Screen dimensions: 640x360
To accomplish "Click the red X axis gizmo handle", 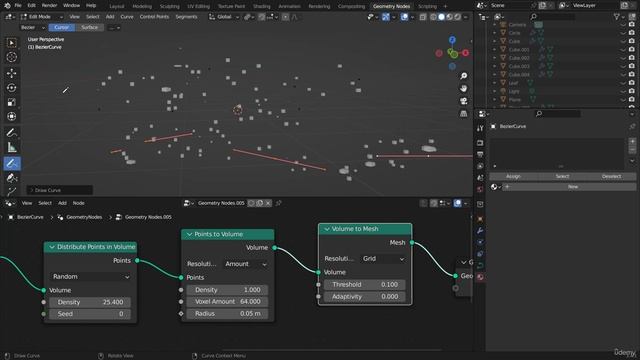I will (465, 53).
